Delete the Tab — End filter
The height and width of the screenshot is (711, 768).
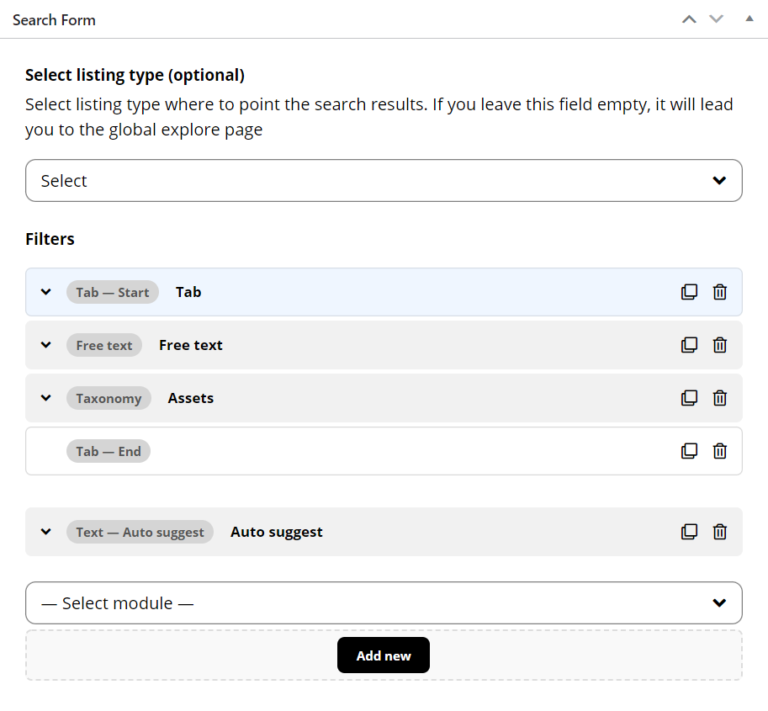(719, 451)
